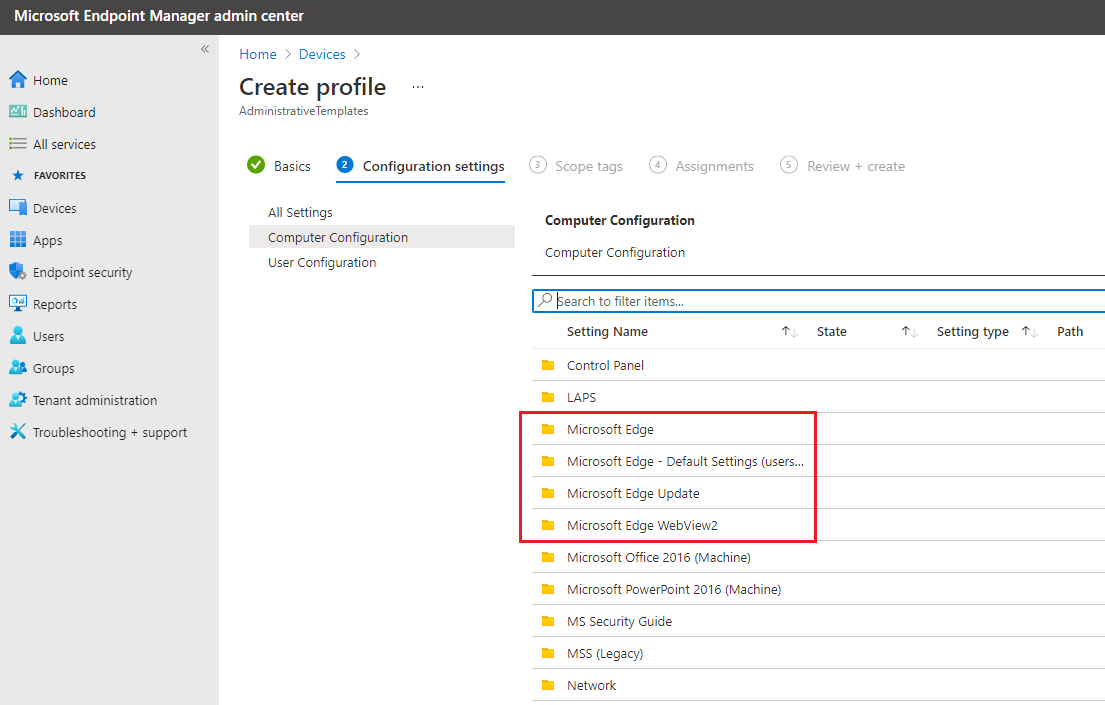
Task: Open Apps from the sidebar
Action: coord(47,240)
